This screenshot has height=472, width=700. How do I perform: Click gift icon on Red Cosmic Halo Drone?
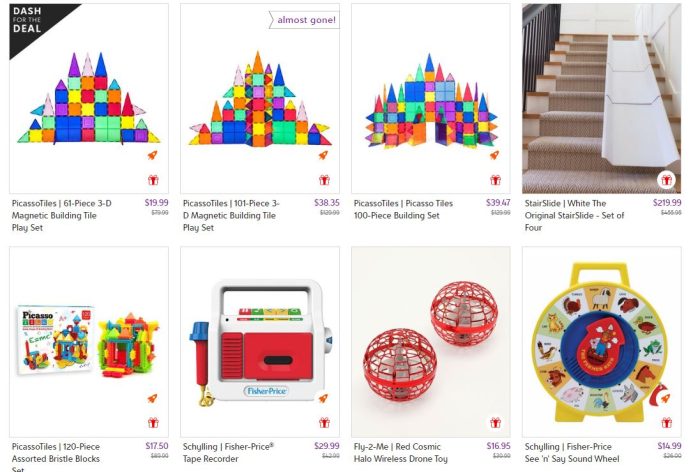(x=496, y=422)
